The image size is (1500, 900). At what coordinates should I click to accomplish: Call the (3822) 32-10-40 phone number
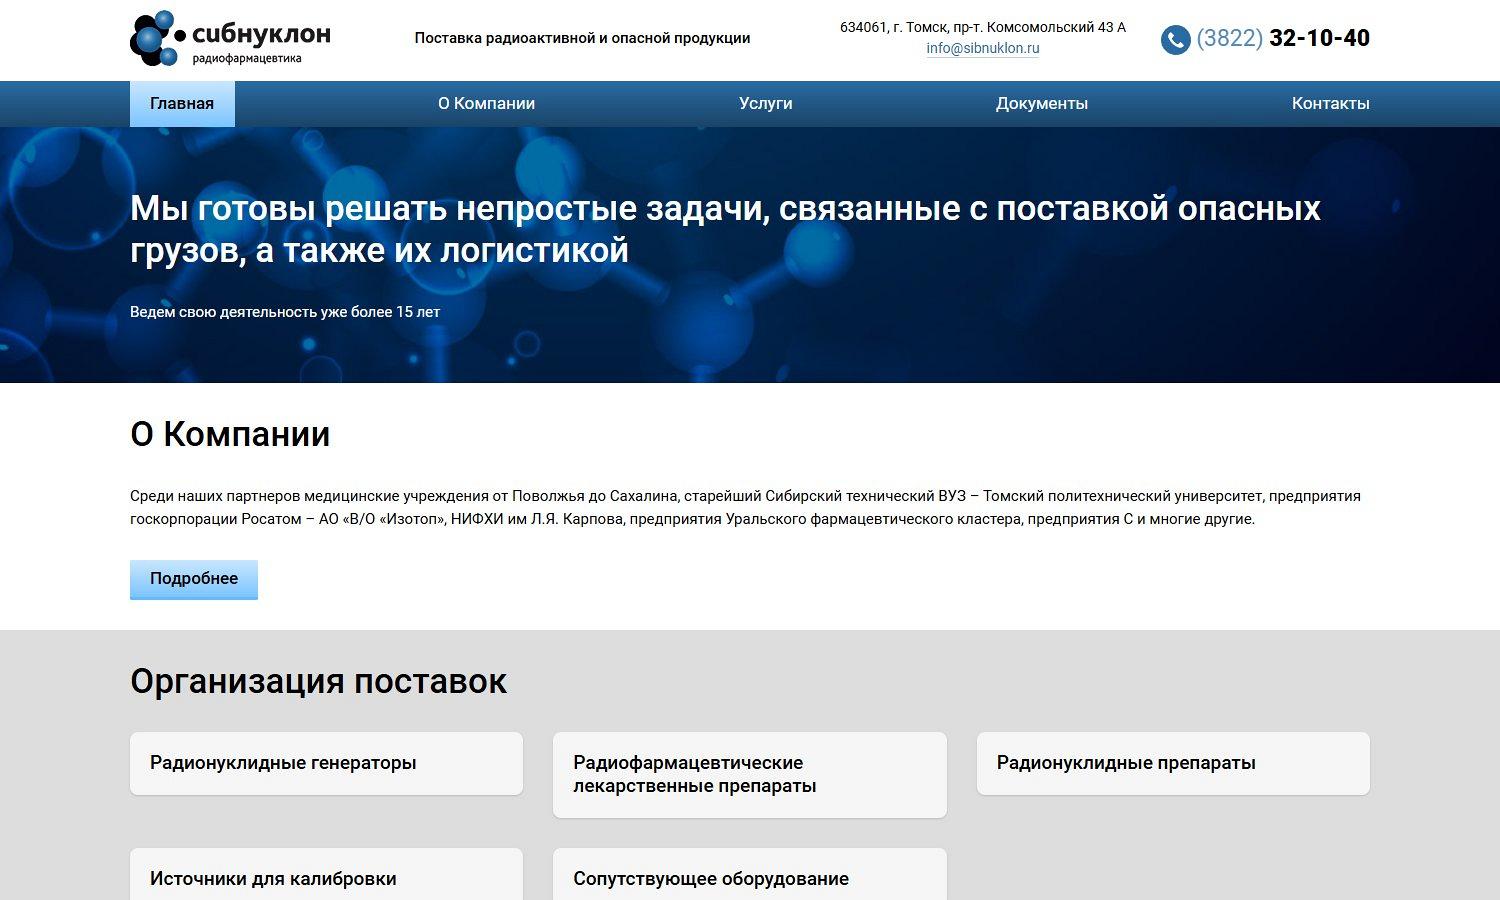point(1283,38)
